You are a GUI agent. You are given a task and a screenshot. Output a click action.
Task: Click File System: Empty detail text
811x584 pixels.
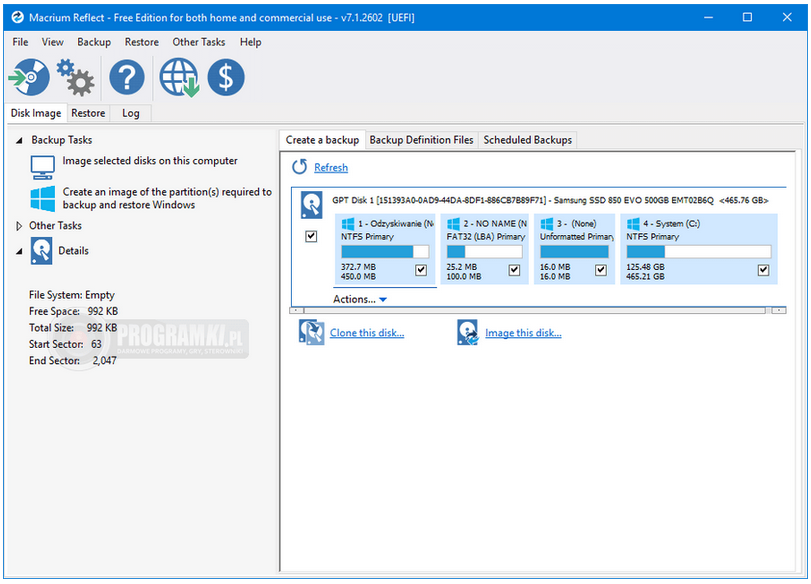(x=72, y=295)
